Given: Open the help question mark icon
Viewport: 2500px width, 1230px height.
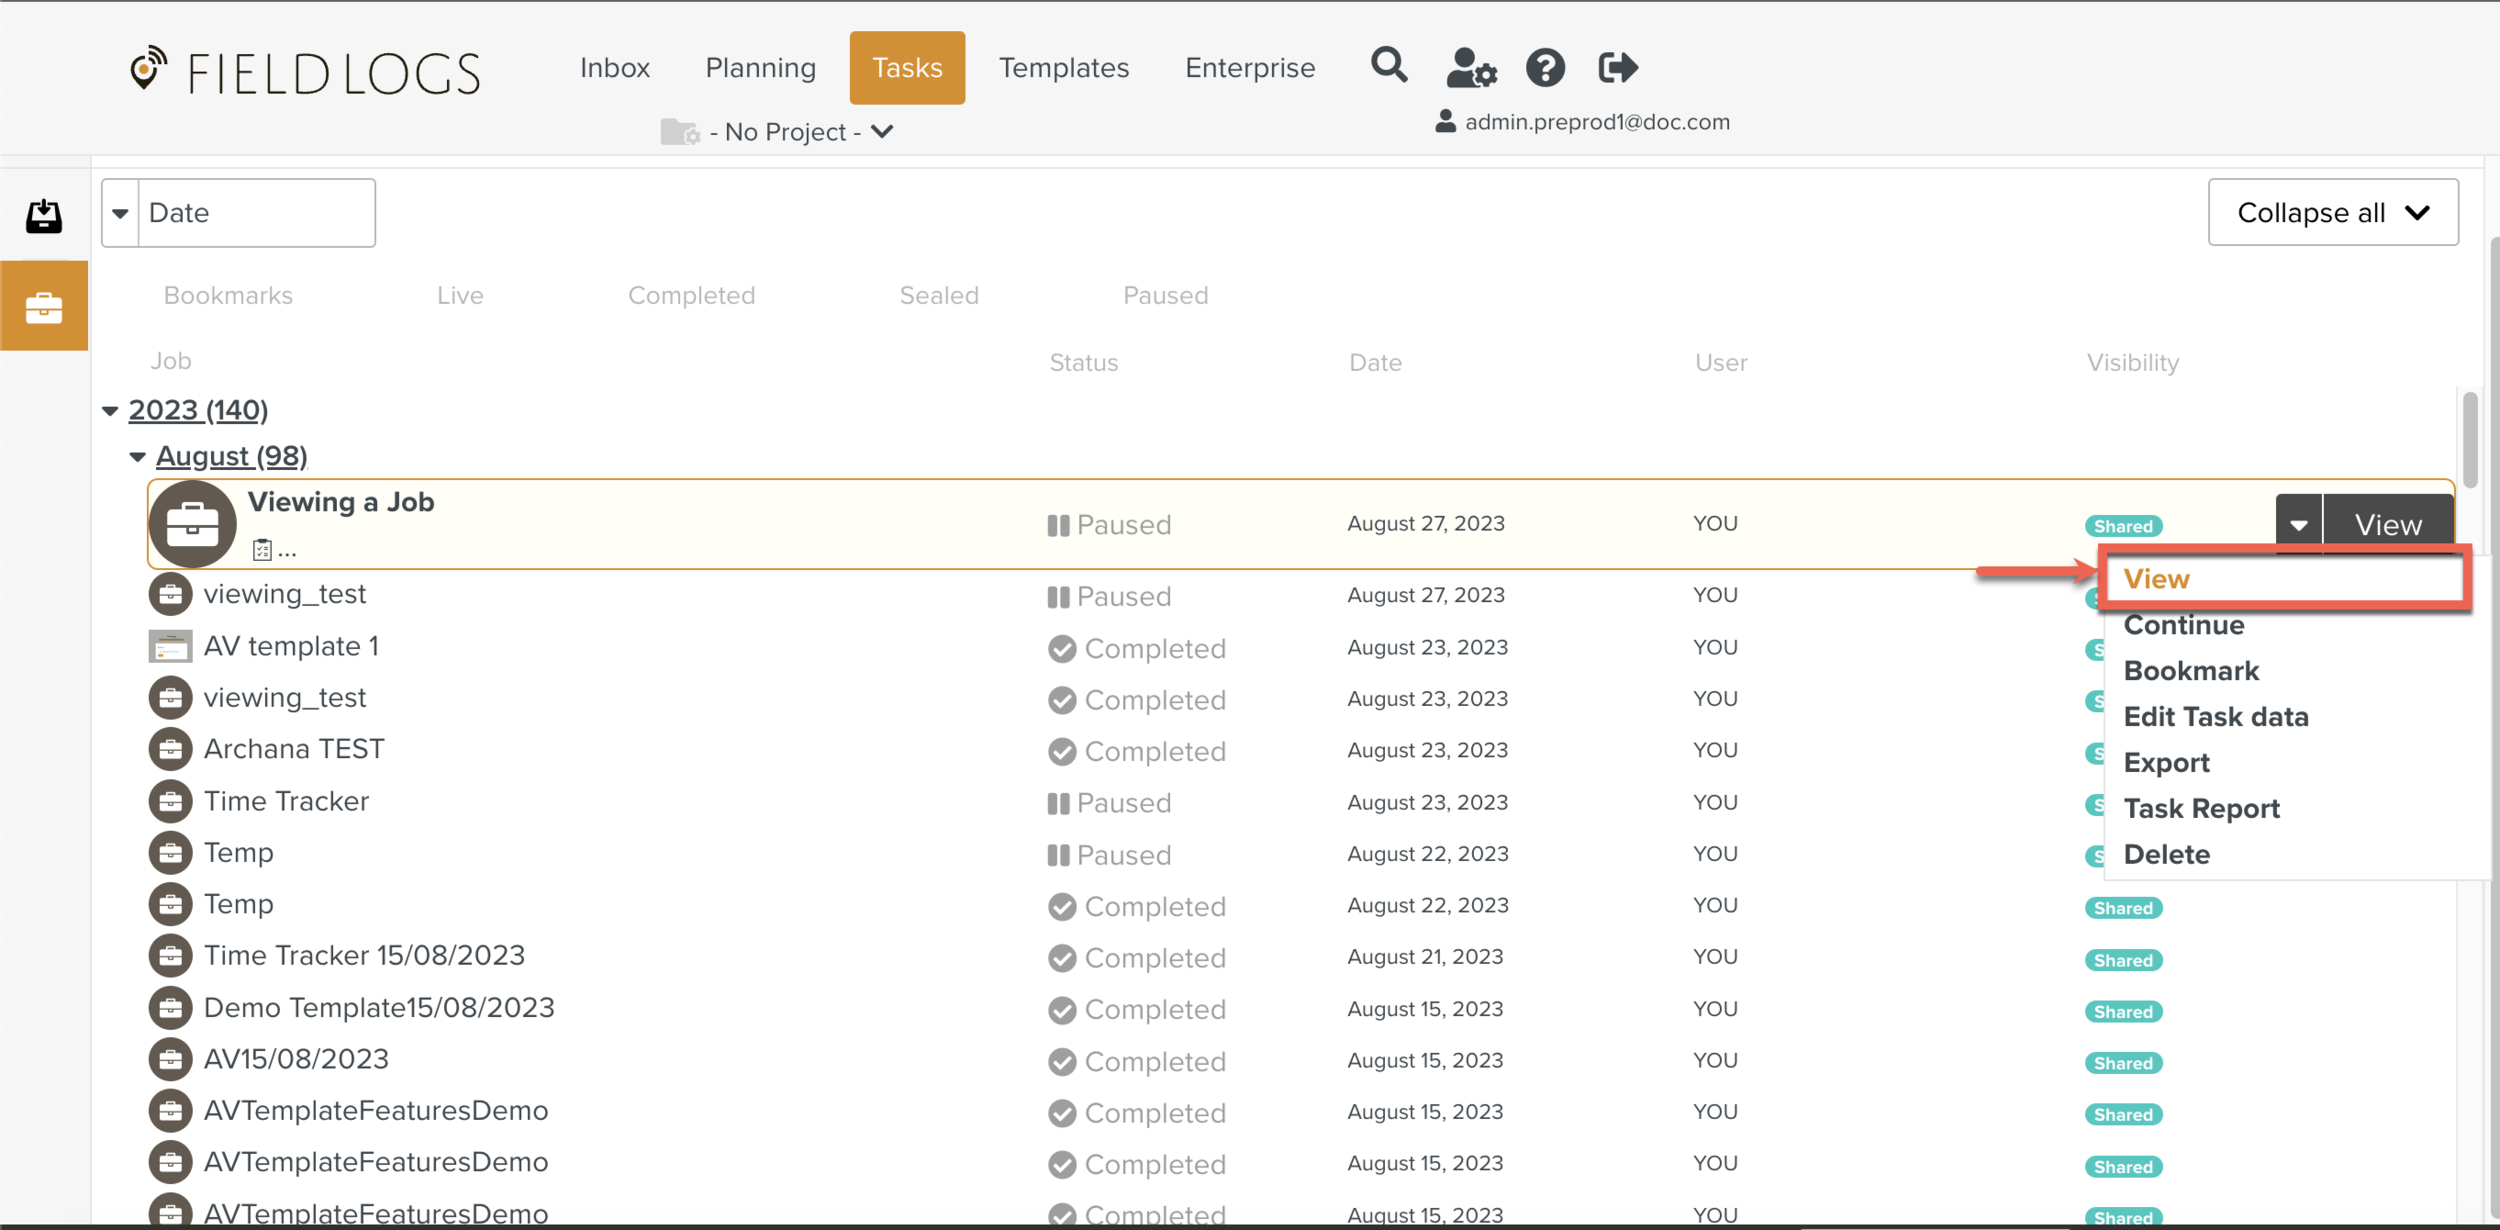Looking at the screenshot, I should 1545,68.
